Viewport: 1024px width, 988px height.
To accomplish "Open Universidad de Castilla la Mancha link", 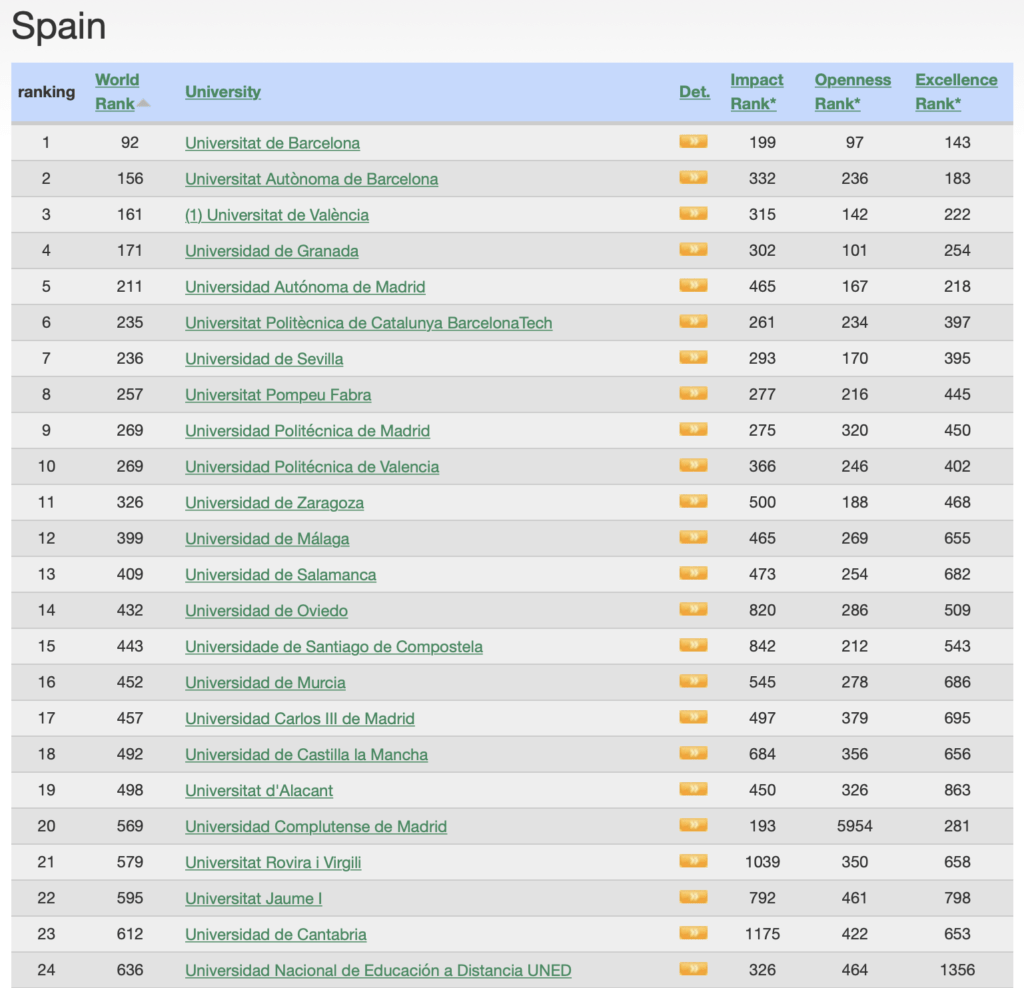I will [x=306, y=754].
